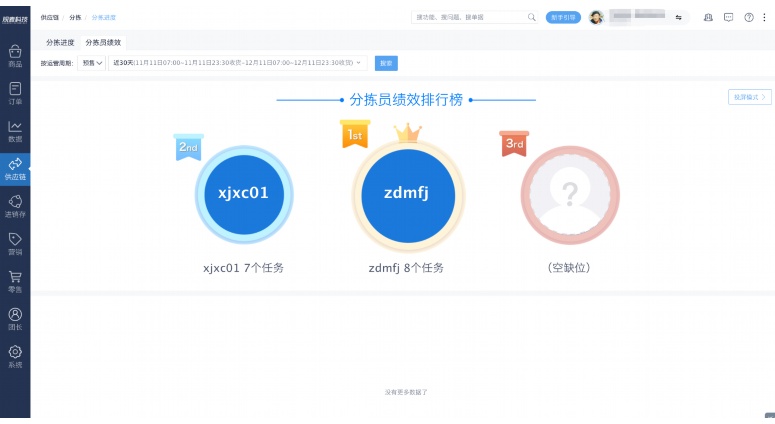Click the crown icon above zdmfj

point(408,133)
